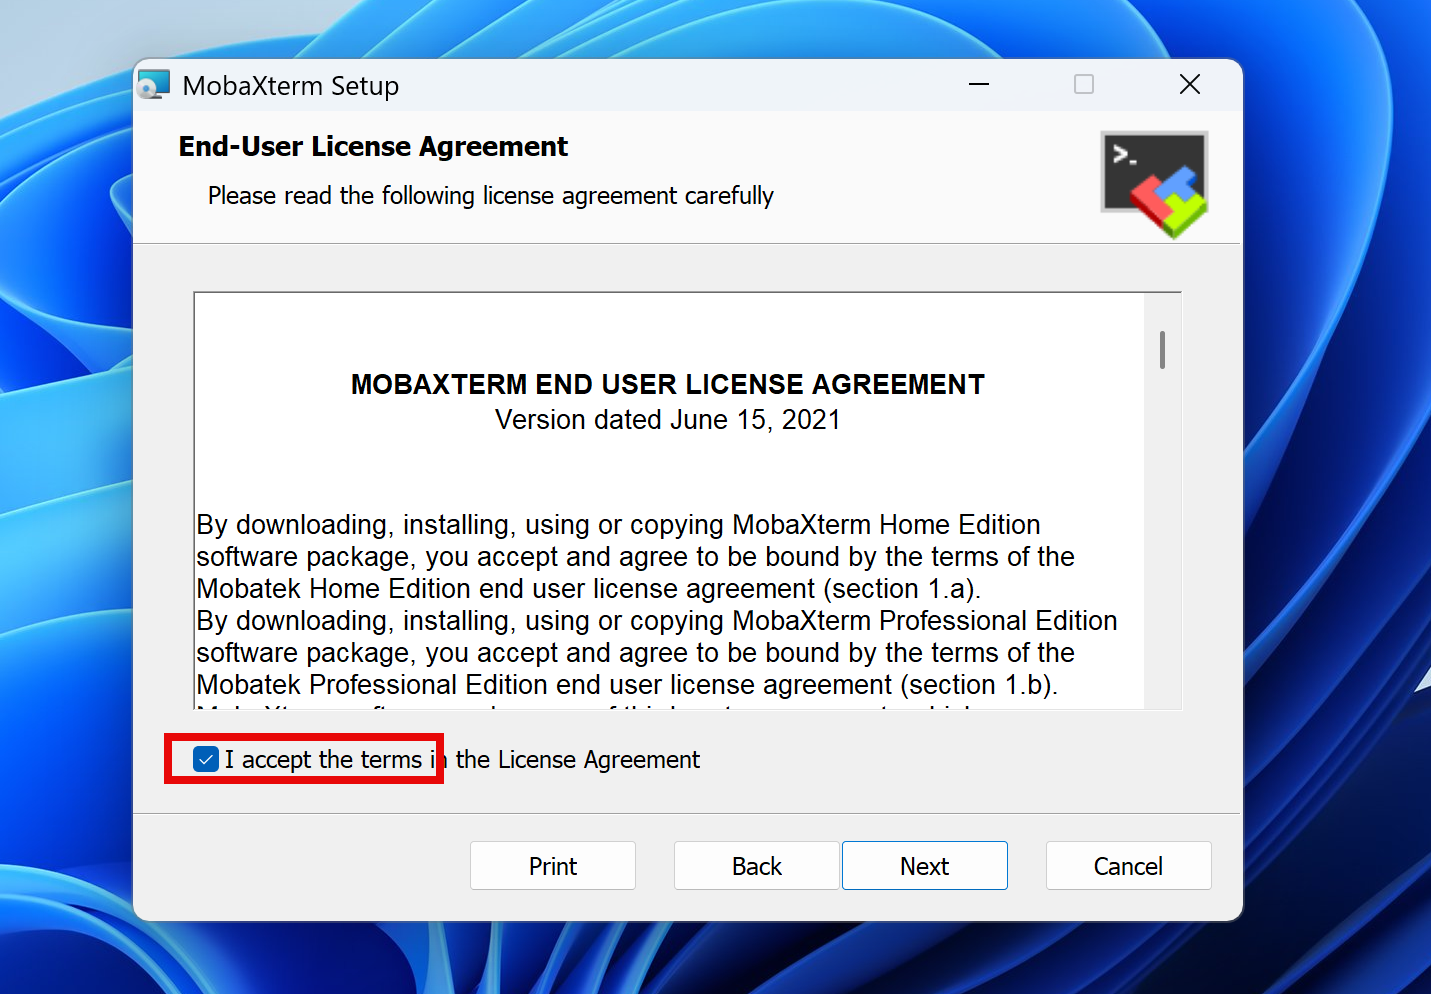Image resolution: width=1431 pixels, height=994 pixels.
Task: Click the license text scrollbar thumb
Action: click(x=1162, y=350)
